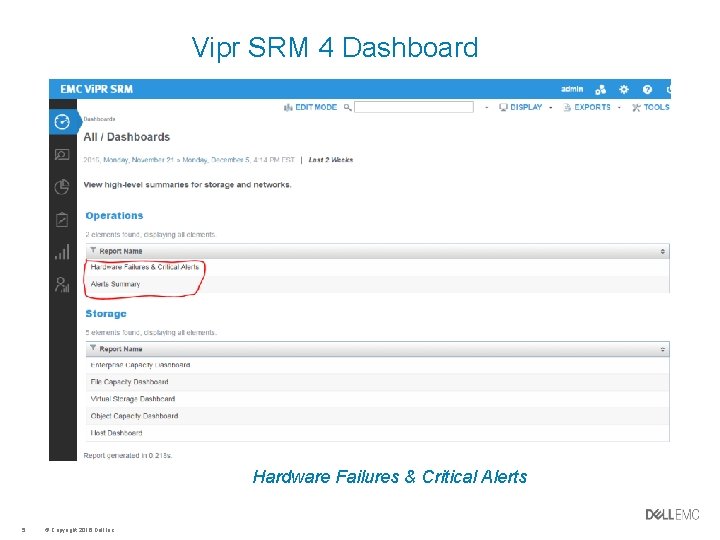The width and height of the screenshot is (720, 540).
Task: Open the Object Capacity Dashboard report
Action: (135, 416)
